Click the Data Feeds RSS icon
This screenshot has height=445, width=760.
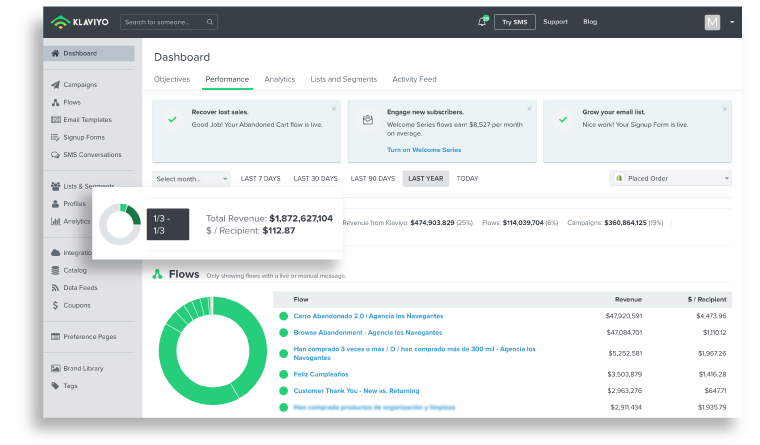pyautogui.click(x=55, y=287)
